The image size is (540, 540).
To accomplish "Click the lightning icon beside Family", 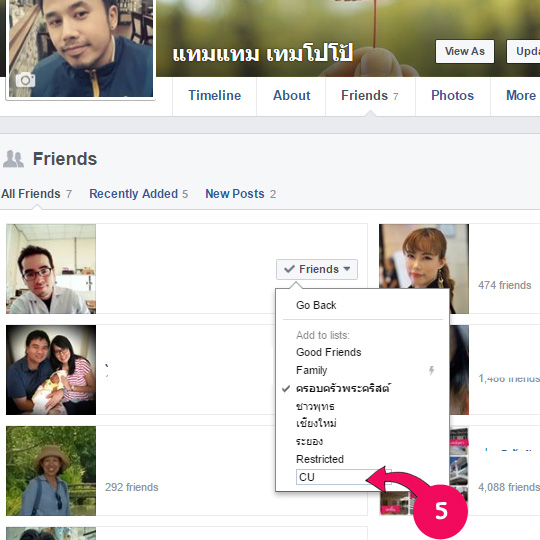I will point(431,371).
